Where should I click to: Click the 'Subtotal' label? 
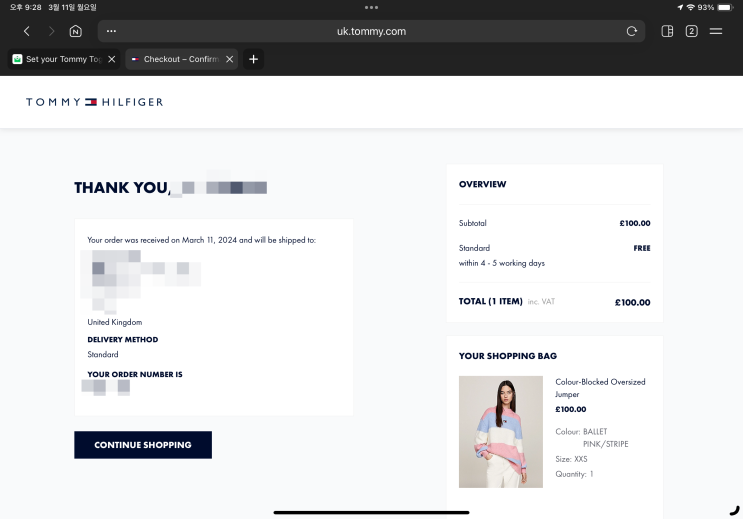coord(472,223)
